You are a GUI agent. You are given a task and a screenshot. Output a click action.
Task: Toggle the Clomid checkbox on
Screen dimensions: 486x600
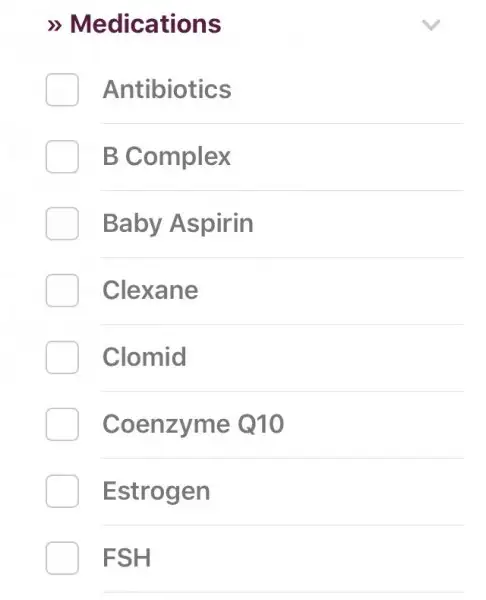tap(62, 357)
